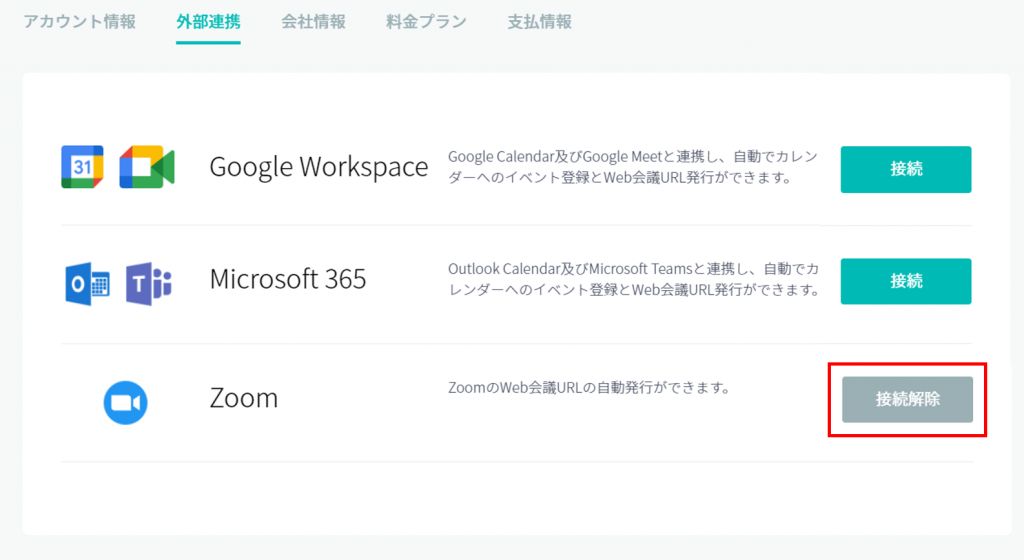This screenshot has width=1024, height=560.
Task: Disconnect Zoom using 接続解除 button
Action: pyautogui.click(x=907, y=399)
